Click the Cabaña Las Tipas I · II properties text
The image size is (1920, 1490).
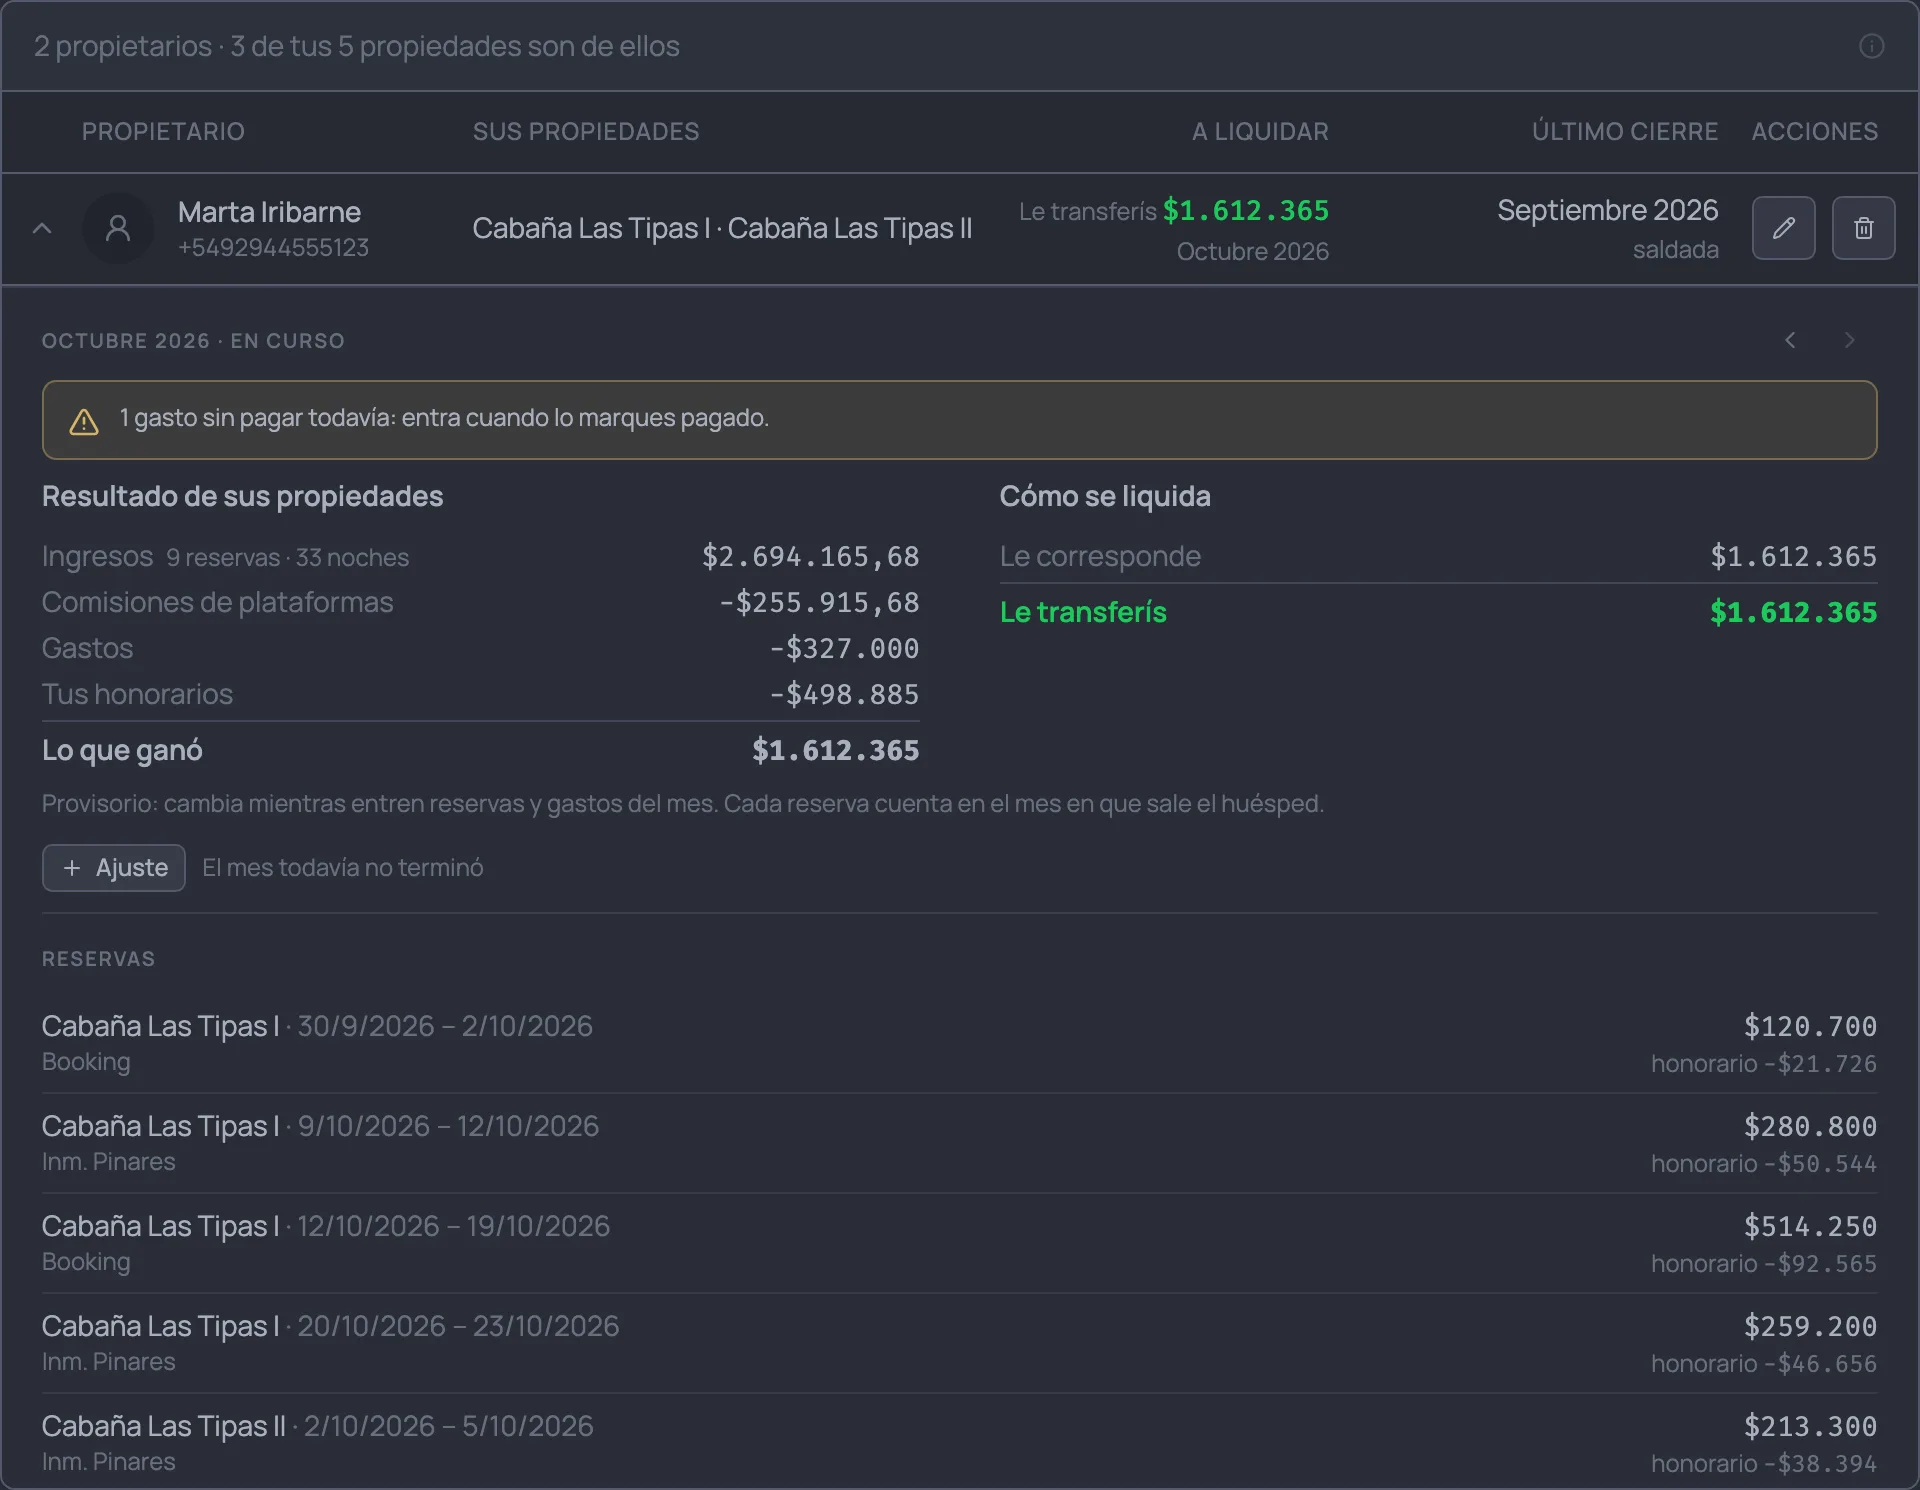click(722, 228)
